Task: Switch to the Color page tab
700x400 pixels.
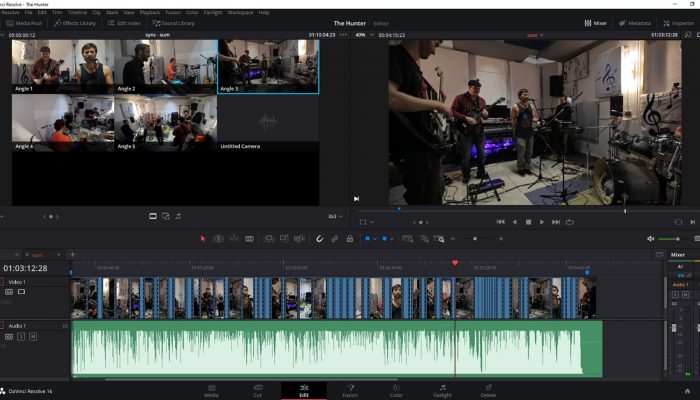Action: coord(396,391)
